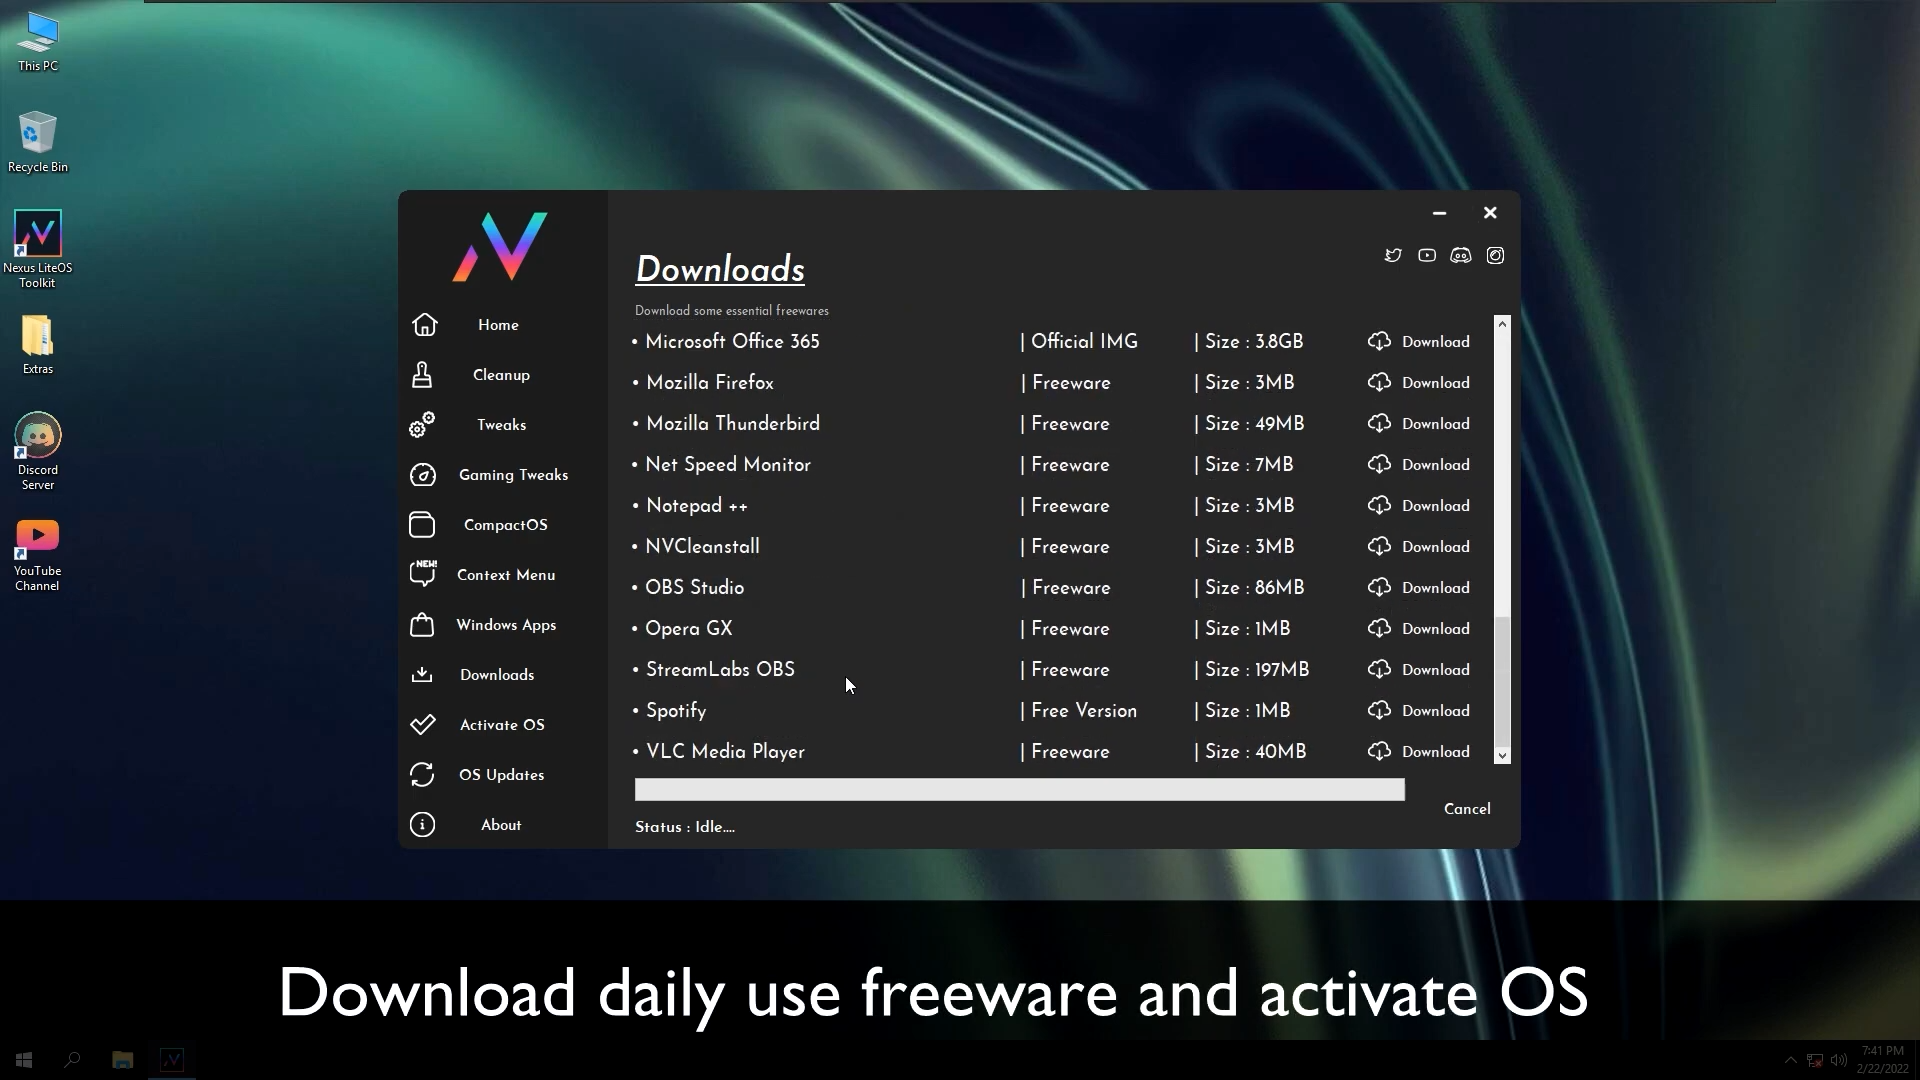Open the Instagram icon in header
Screen dimensions: 1920x1080
(x=1495, y=256)
